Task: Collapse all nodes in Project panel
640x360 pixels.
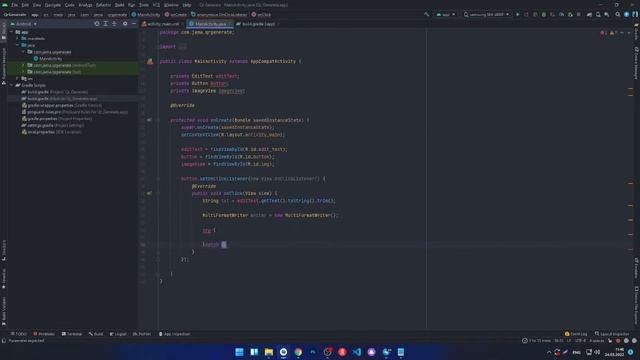Action: pyautogui.click(x=114, y=24)
